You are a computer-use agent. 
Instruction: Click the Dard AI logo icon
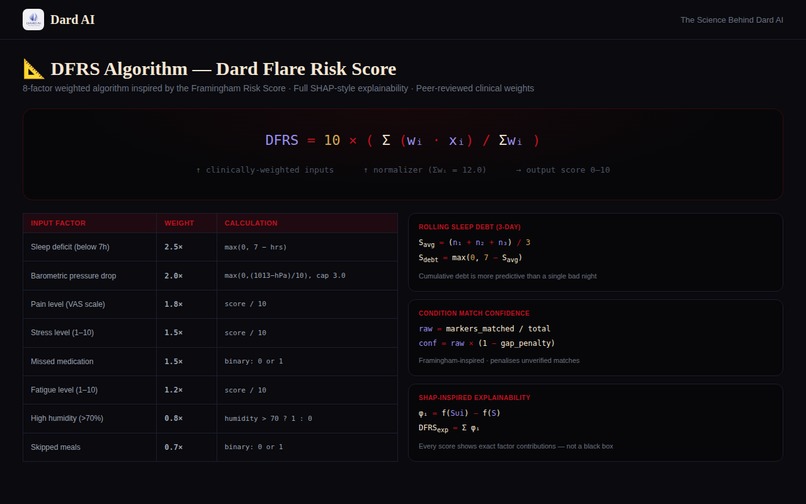tap(33, 20)
